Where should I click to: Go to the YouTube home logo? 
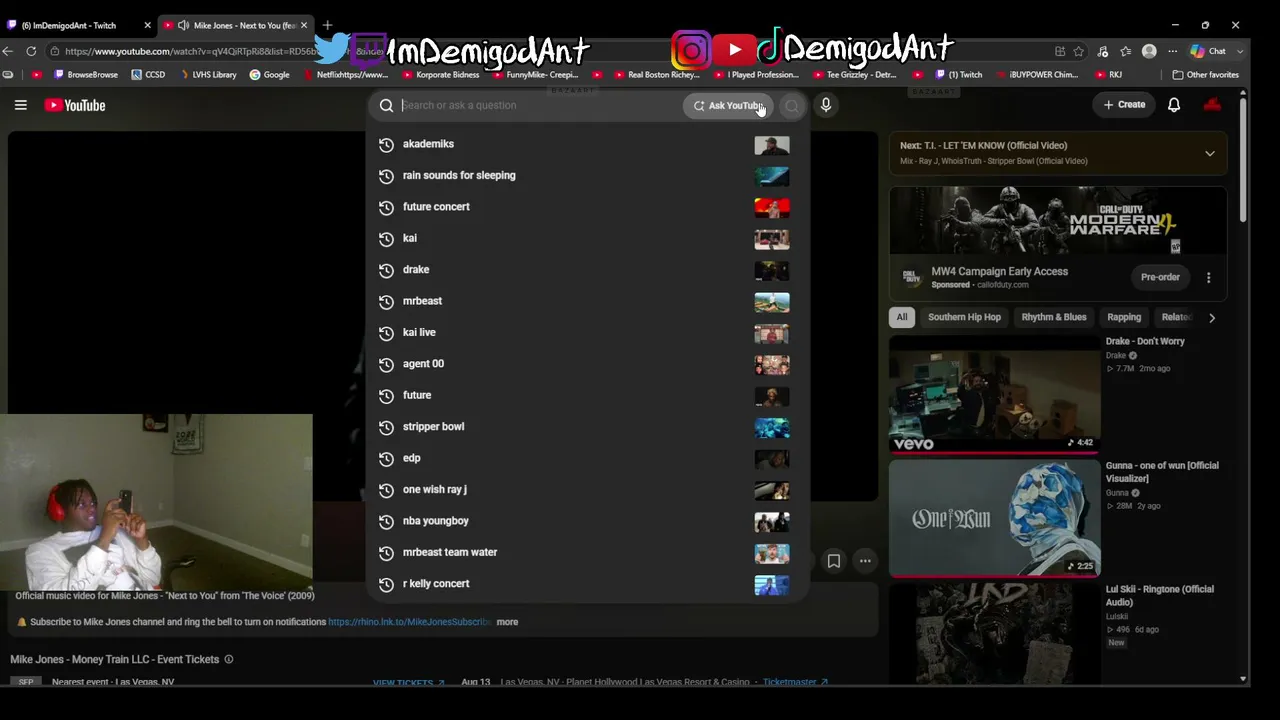click(x=75, y=105)
